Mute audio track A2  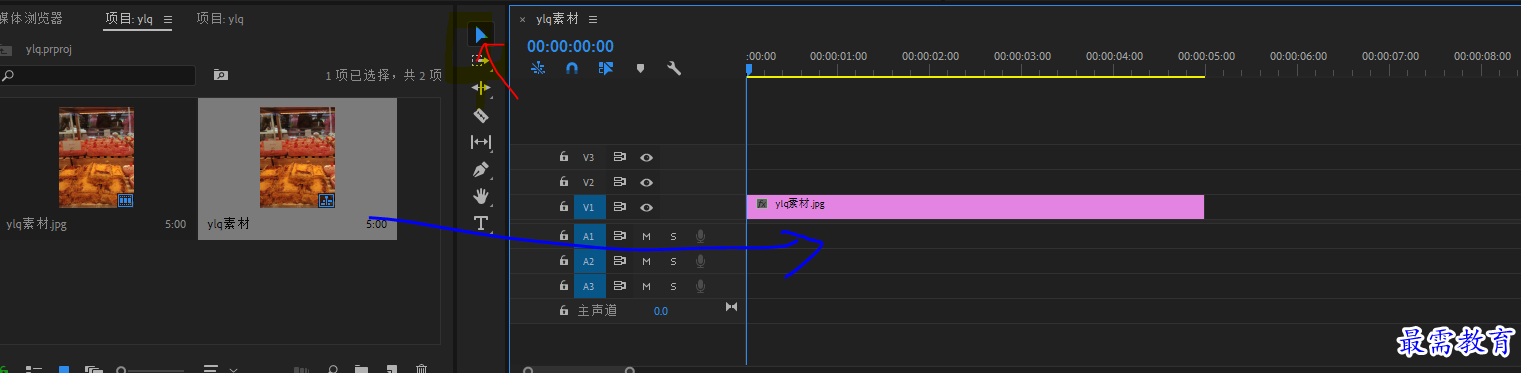point(646,261)
